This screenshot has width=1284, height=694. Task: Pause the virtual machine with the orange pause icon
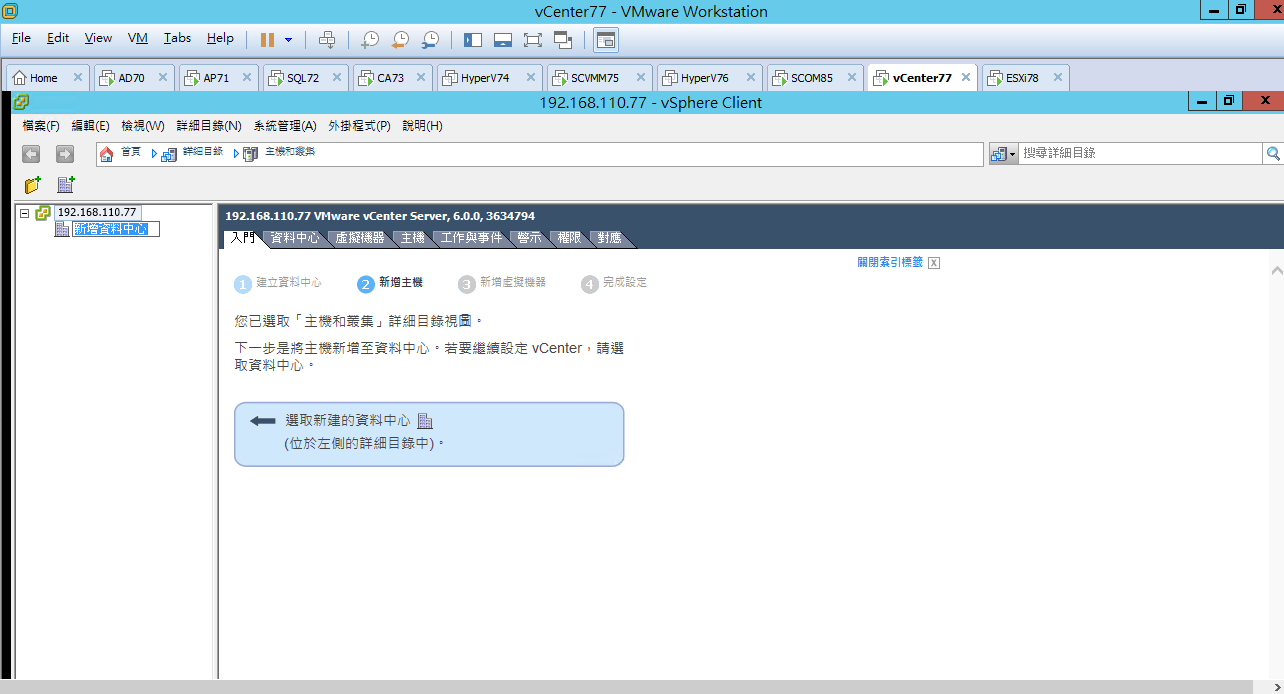click(267, 39)
